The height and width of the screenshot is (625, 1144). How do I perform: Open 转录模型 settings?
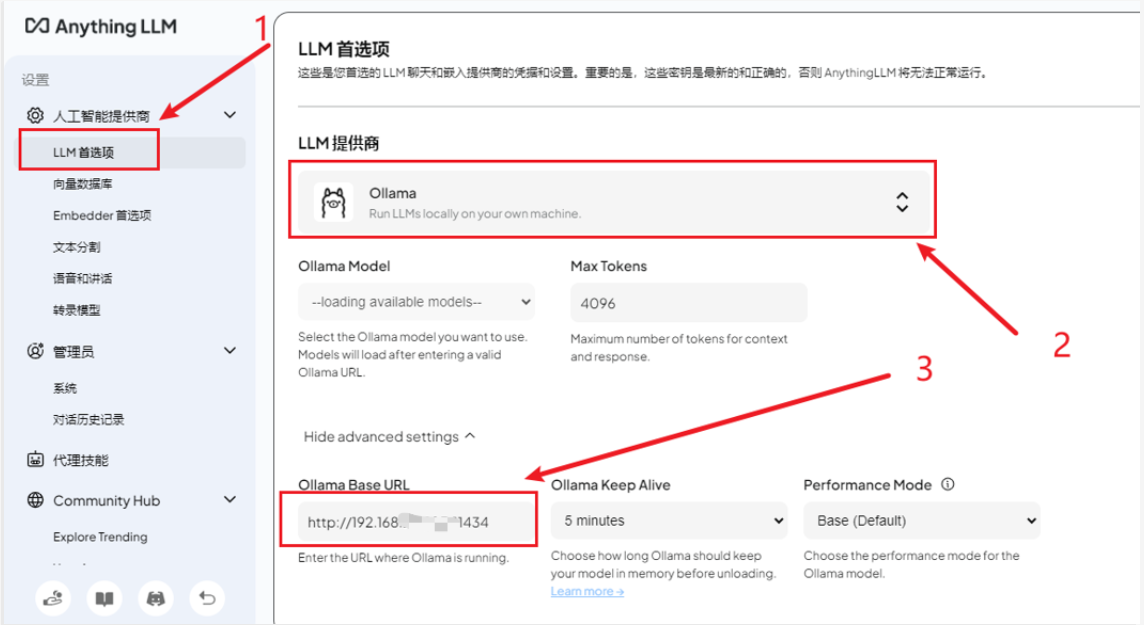tap(77, 310)
